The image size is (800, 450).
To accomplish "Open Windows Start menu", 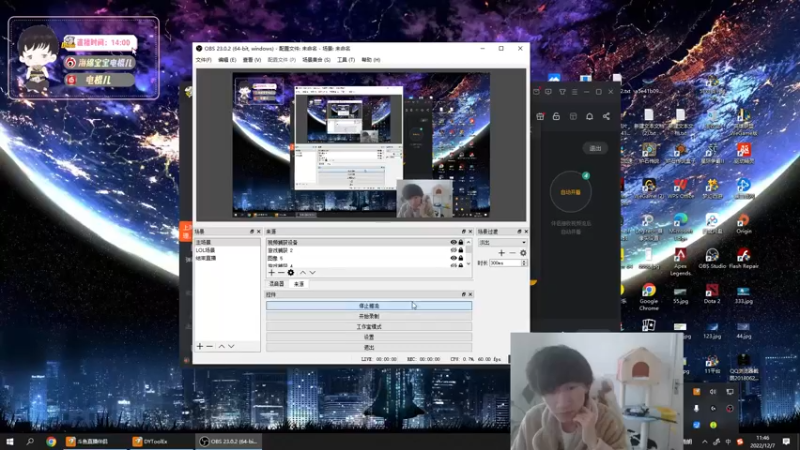I will (9, 441).
